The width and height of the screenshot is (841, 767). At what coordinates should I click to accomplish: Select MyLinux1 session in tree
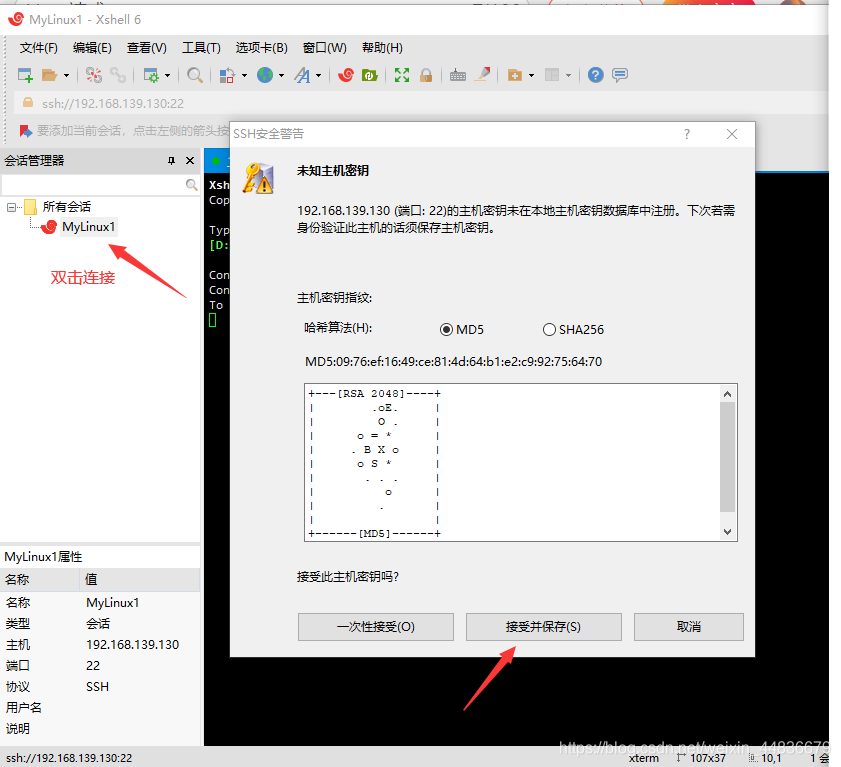pyautogui.click(x=88, y=227)
